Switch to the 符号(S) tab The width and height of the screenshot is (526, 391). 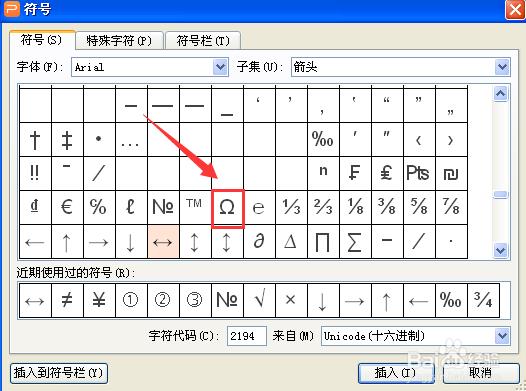click(41, 40)
